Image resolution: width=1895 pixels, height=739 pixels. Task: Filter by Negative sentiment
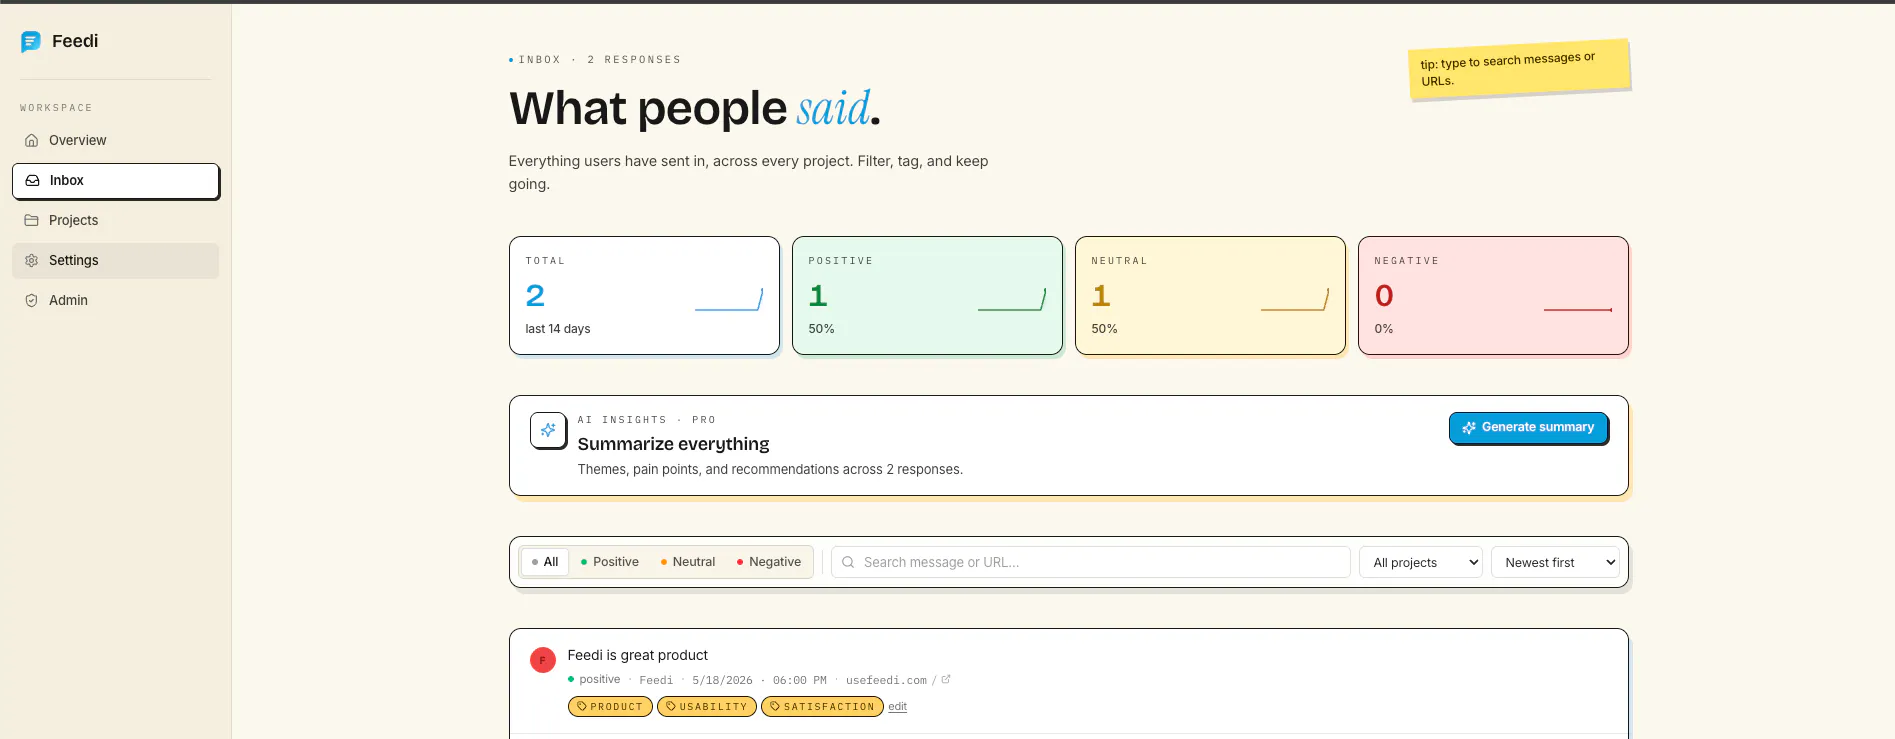[769, 562]
